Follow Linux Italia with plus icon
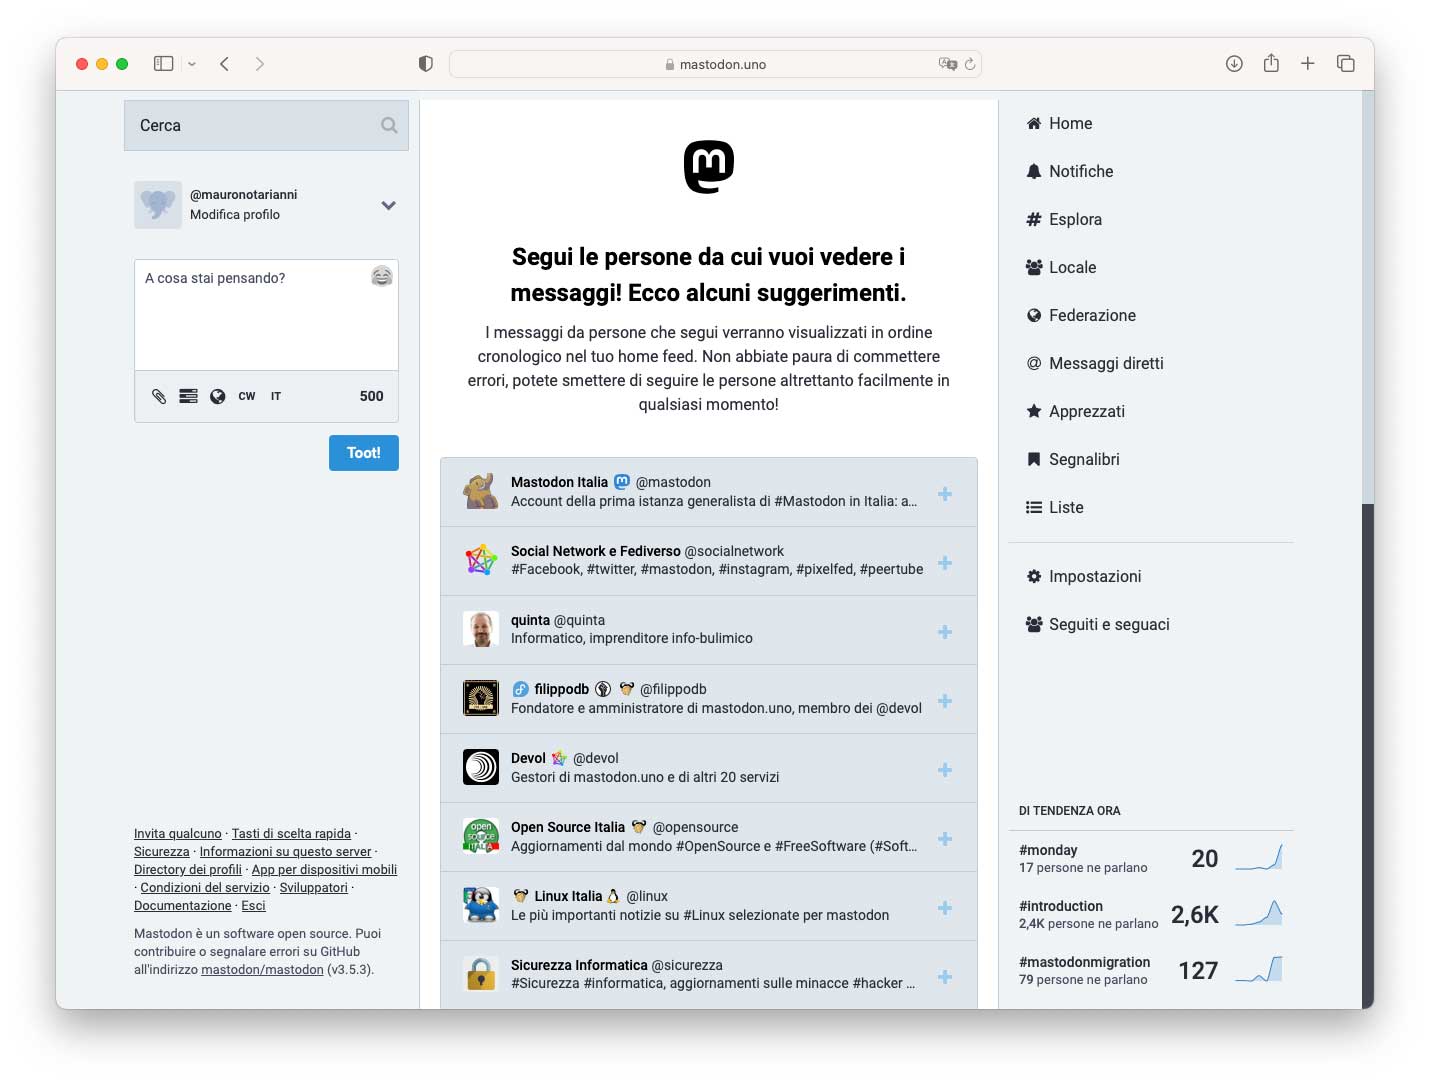Viewport: 1430px width, 1083px height. [x=945, y=908]
